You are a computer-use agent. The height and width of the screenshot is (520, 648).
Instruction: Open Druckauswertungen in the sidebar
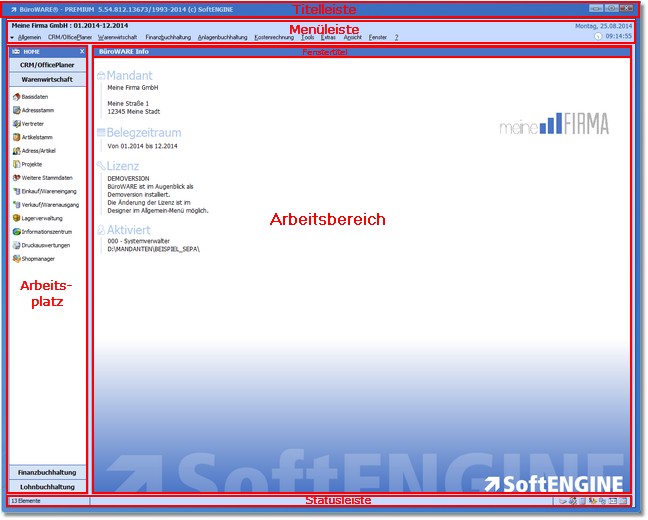[44, 244]
